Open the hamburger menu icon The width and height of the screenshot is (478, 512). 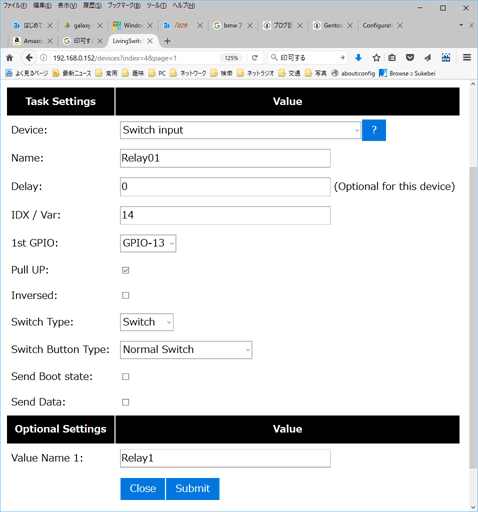click(467, 58)
